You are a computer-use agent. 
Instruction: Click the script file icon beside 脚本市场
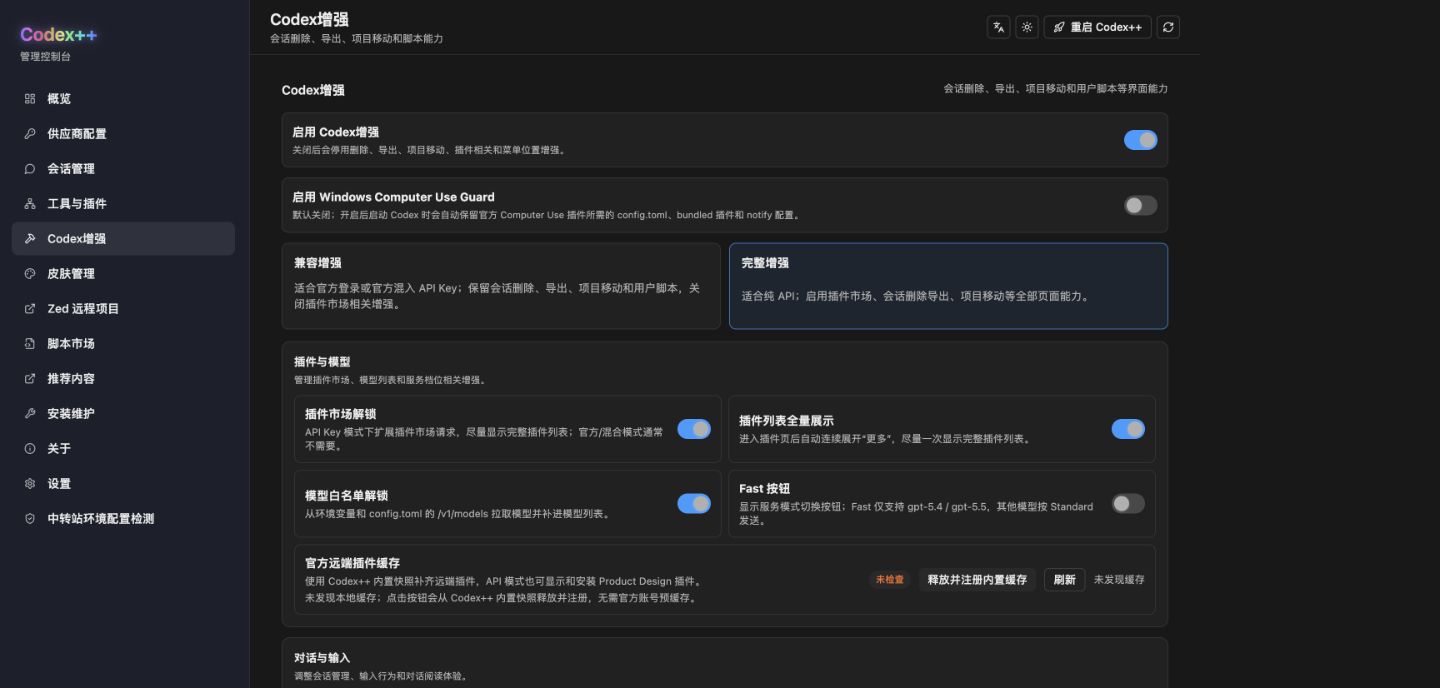(30, 344)
